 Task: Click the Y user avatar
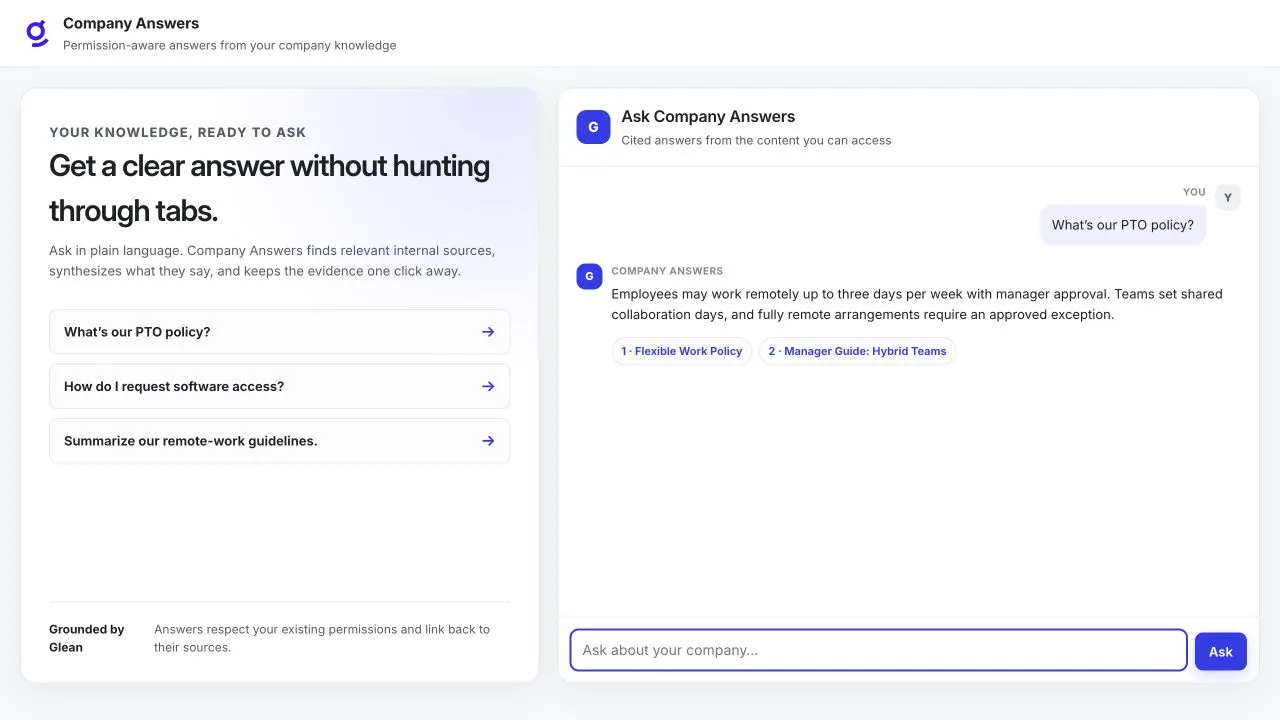click(1228, 198)
